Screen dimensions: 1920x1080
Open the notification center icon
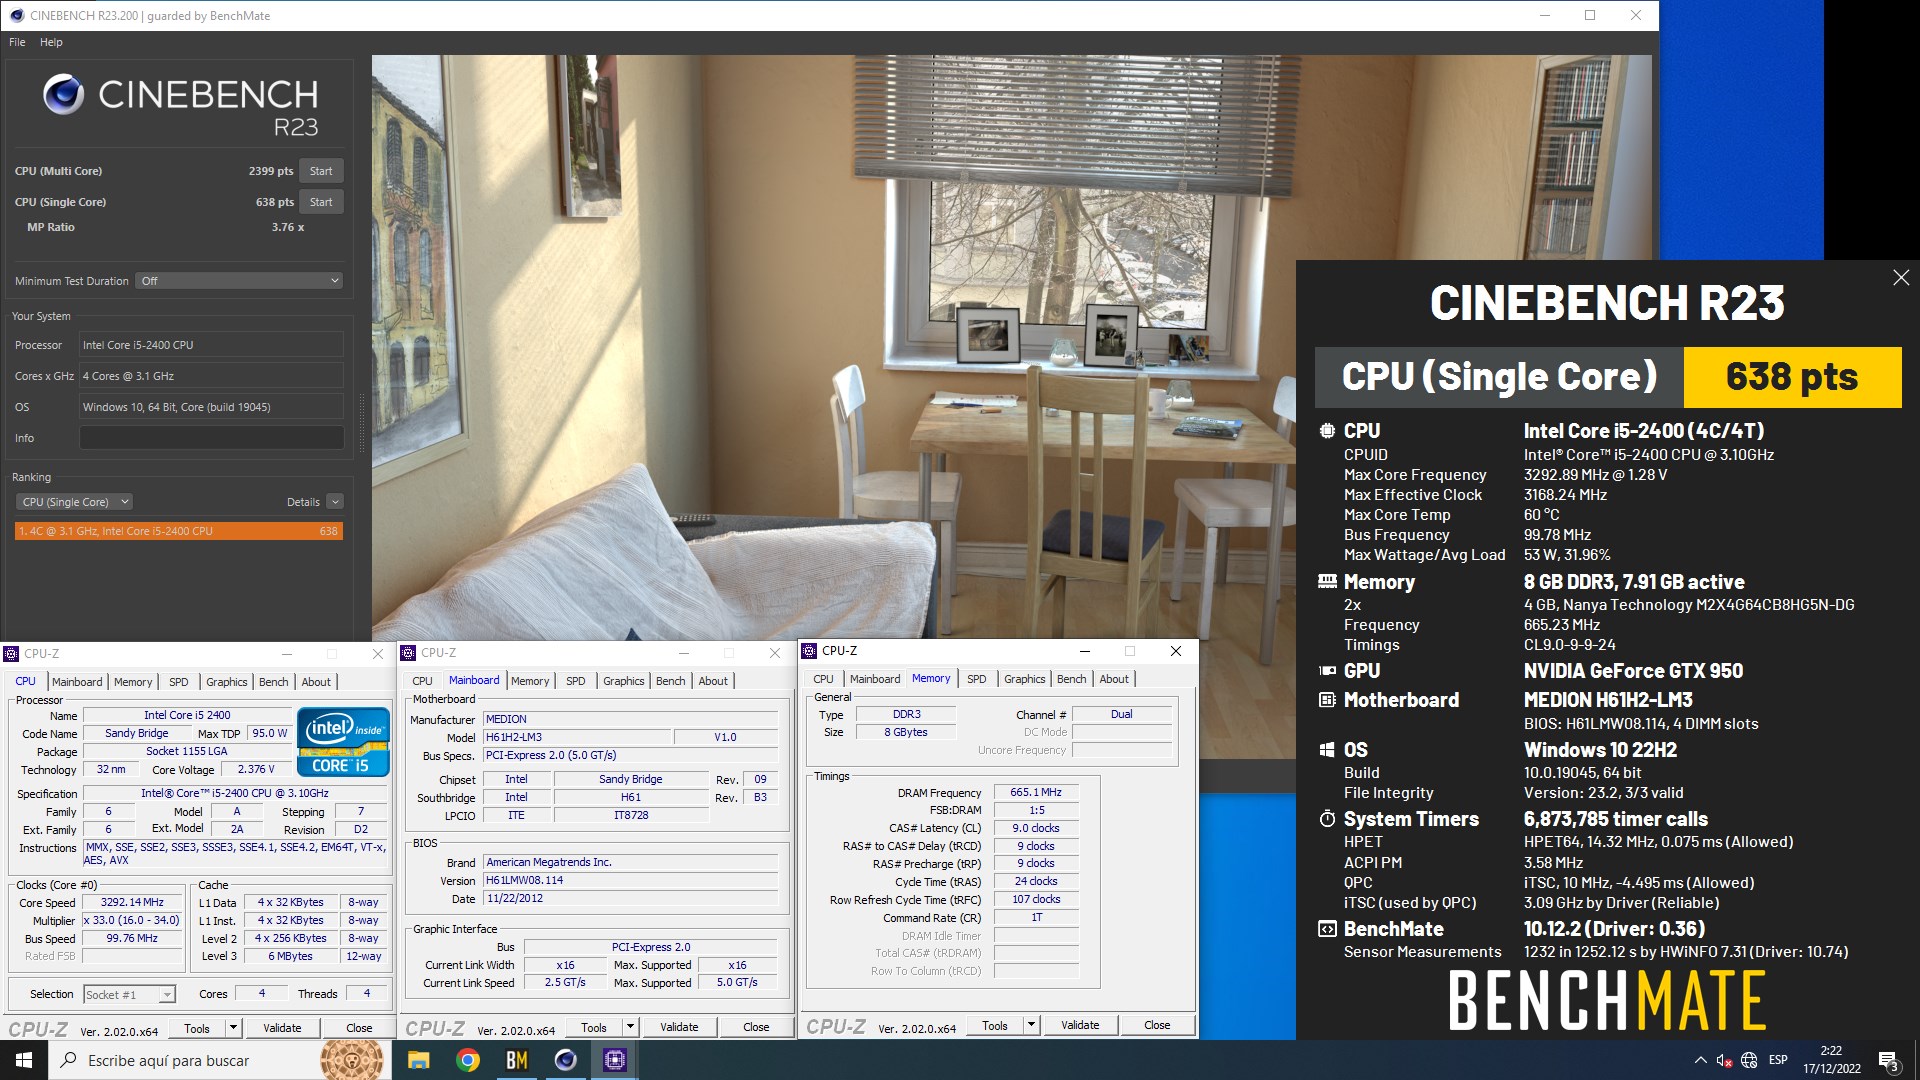pyautogui.click(x=1888, y=1060)
